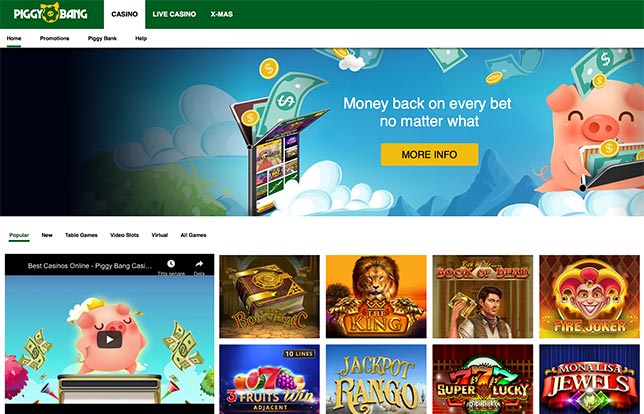View the All Games category
The height and width of the screenshot is (414, 644).
(193, 235)
